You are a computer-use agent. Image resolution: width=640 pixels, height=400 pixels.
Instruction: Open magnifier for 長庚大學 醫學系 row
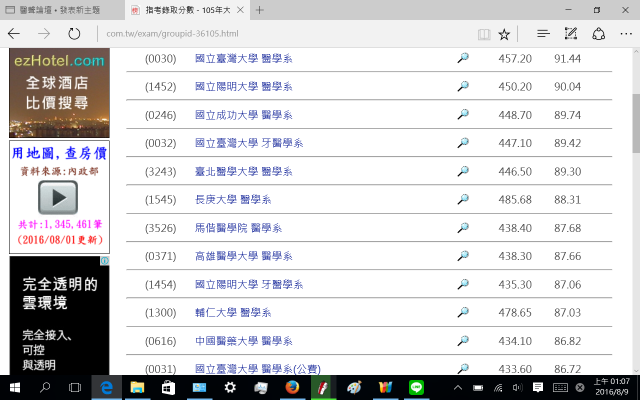(463, 199)
